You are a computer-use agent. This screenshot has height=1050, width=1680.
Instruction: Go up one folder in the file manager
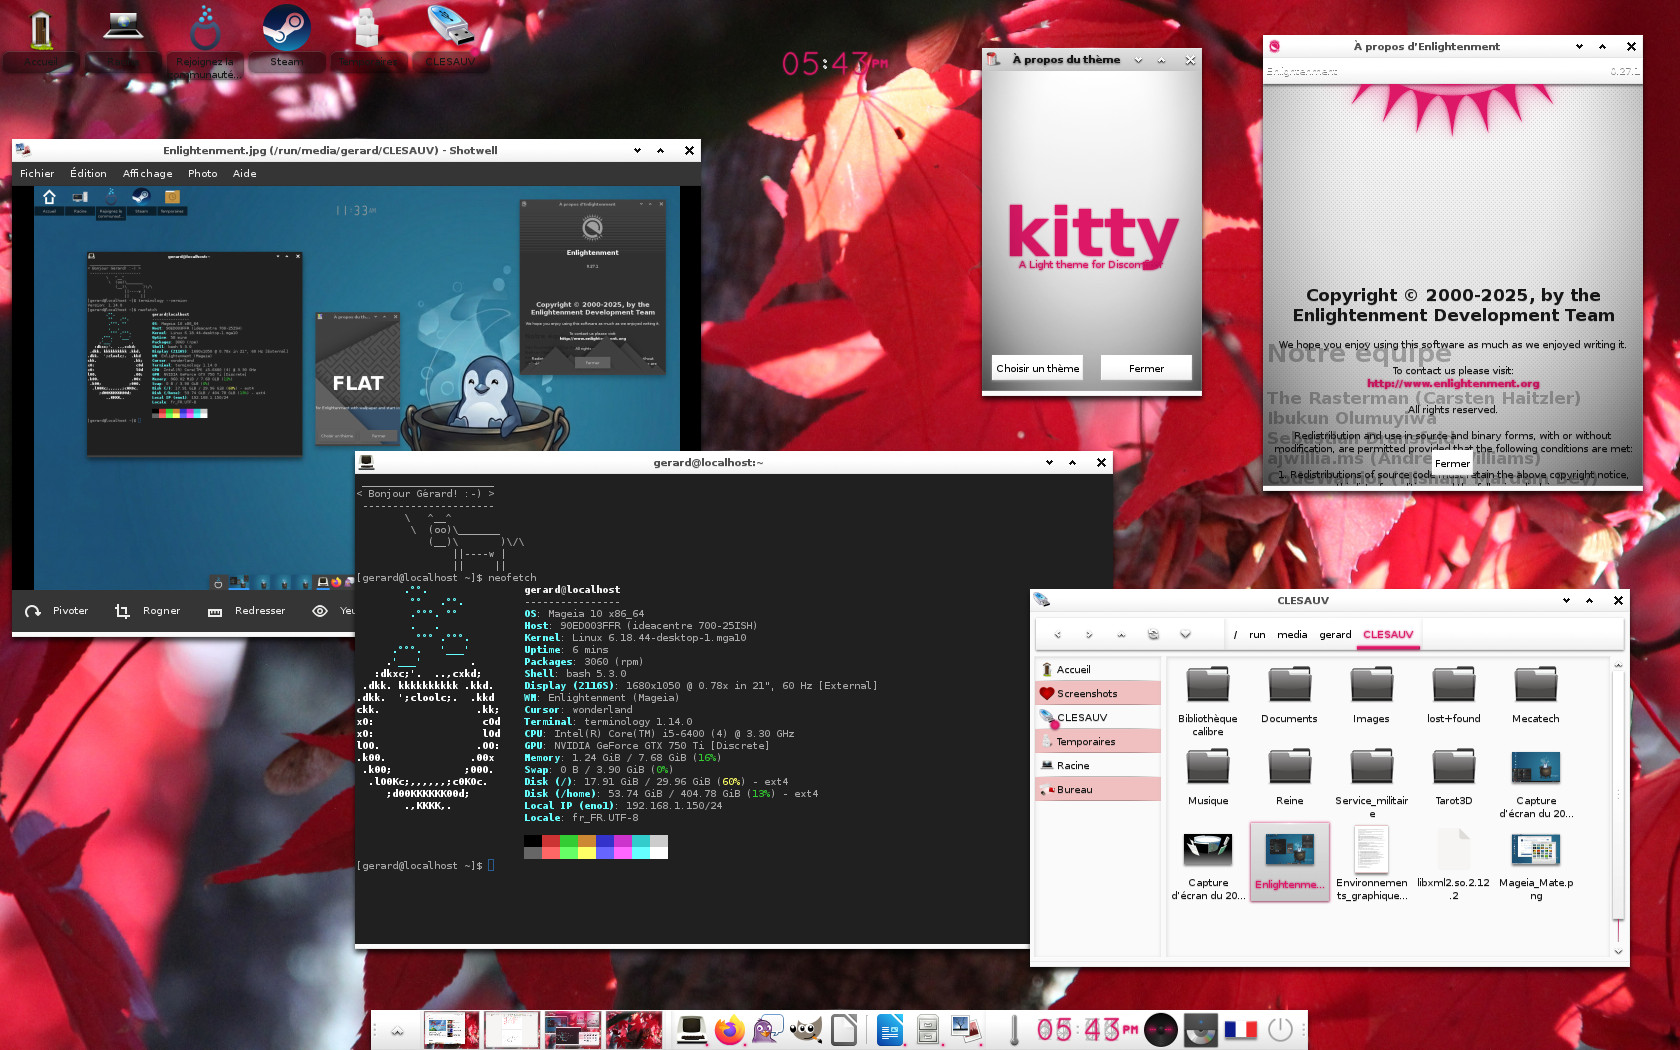[1121, 635]
